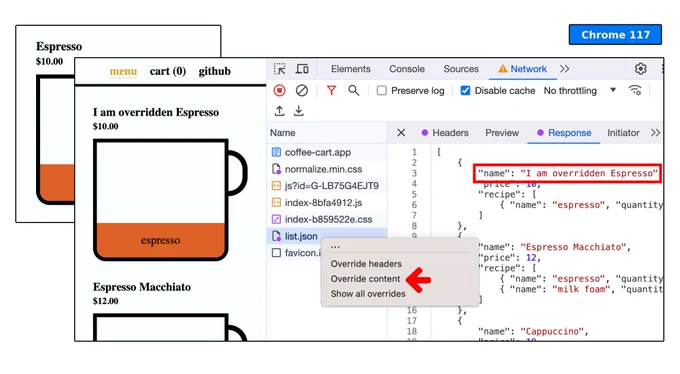Enable the Preserve log checkbox

tap(382, 91)
